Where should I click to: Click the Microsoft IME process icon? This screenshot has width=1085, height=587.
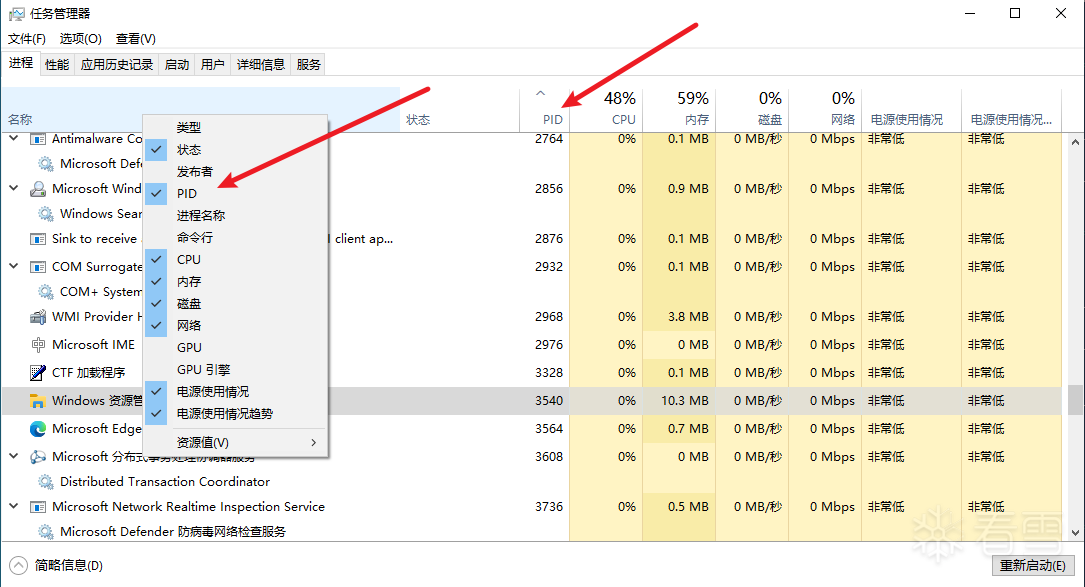click(x=38, y=345)
